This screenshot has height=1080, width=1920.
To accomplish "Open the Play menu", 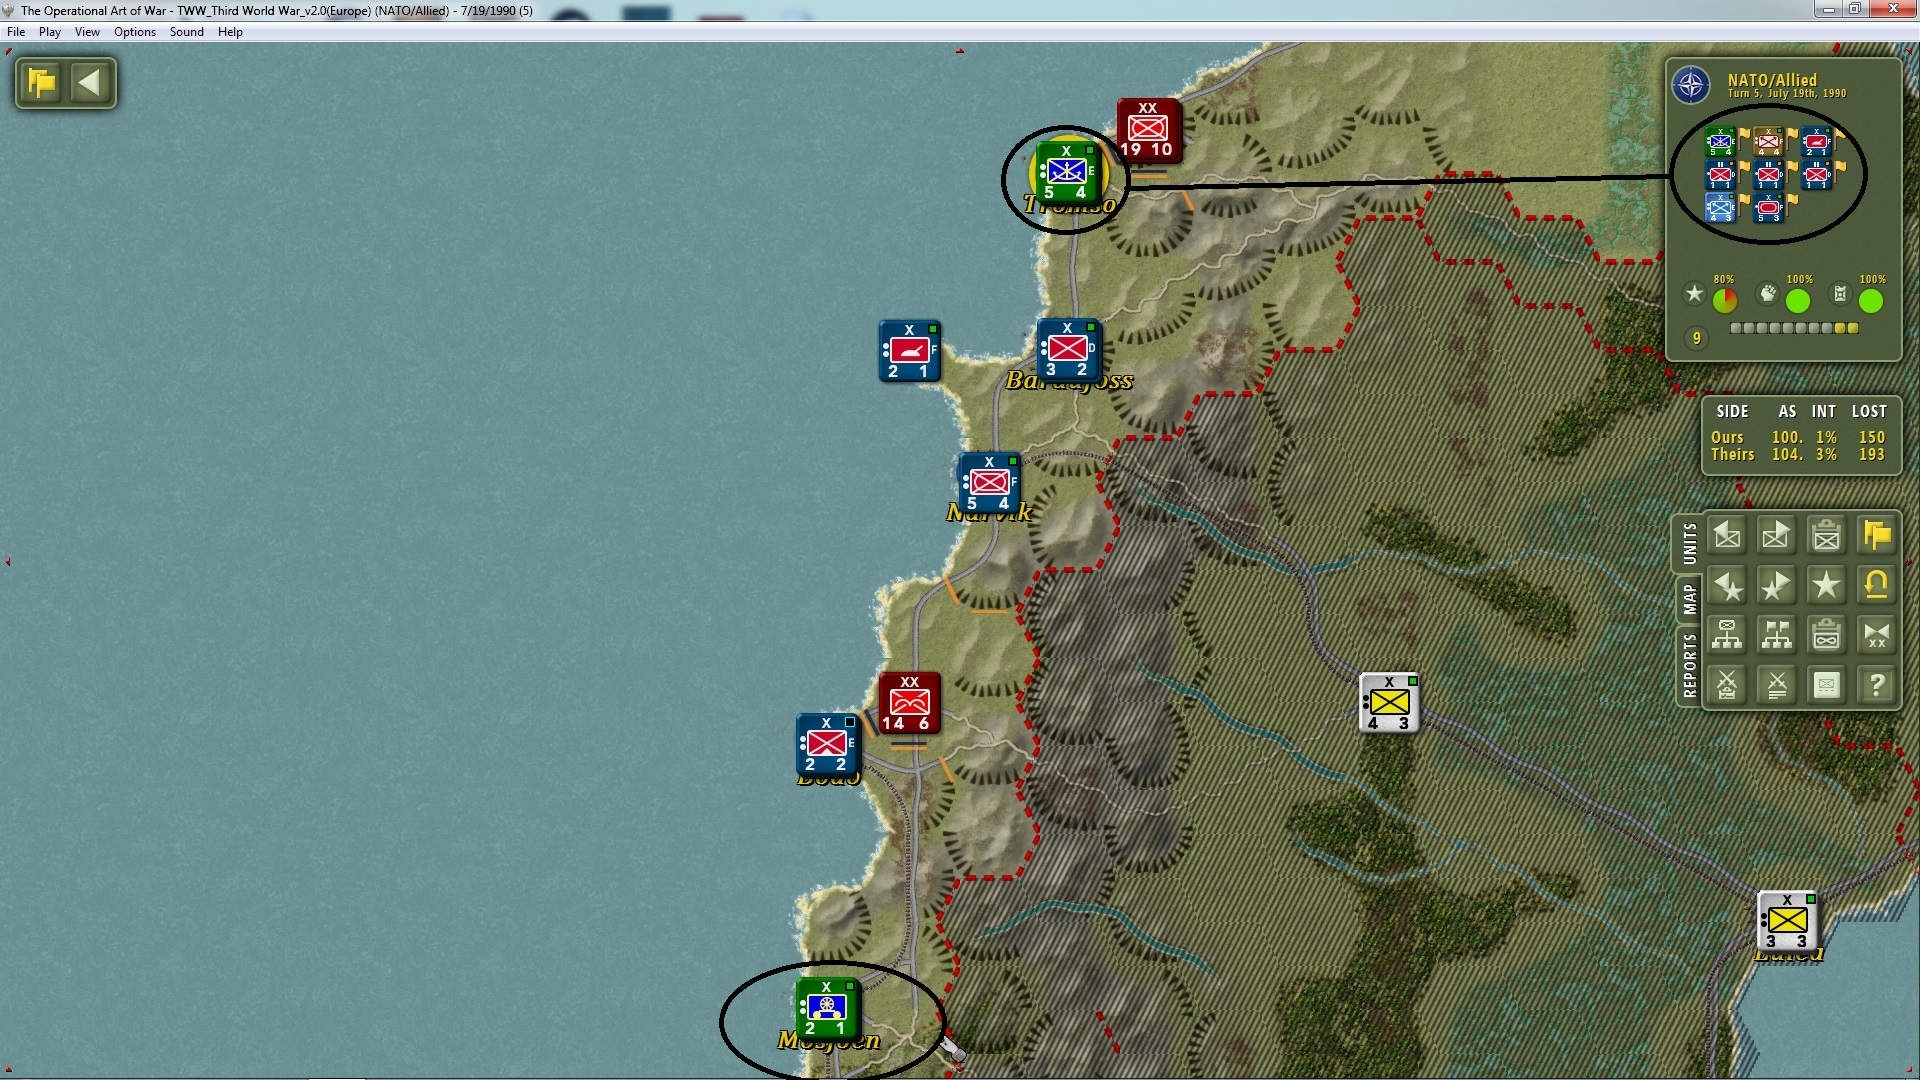I will [50, 32].
